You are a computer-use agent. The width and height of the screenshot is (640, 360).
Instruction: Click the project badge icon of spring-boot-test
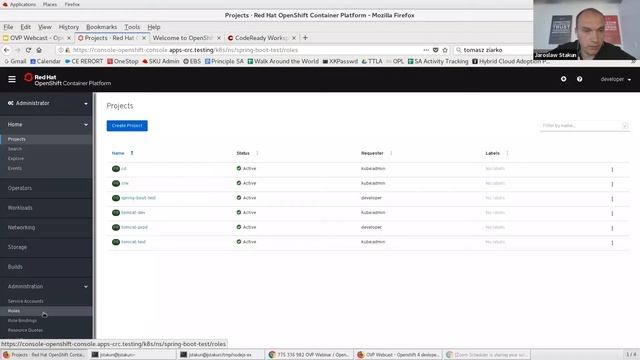tap(116, 198)
